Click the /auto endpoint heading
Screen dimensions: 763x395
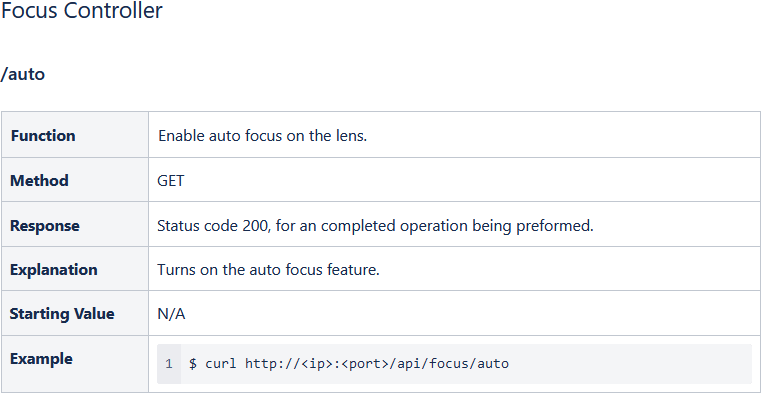click(22, 74)
